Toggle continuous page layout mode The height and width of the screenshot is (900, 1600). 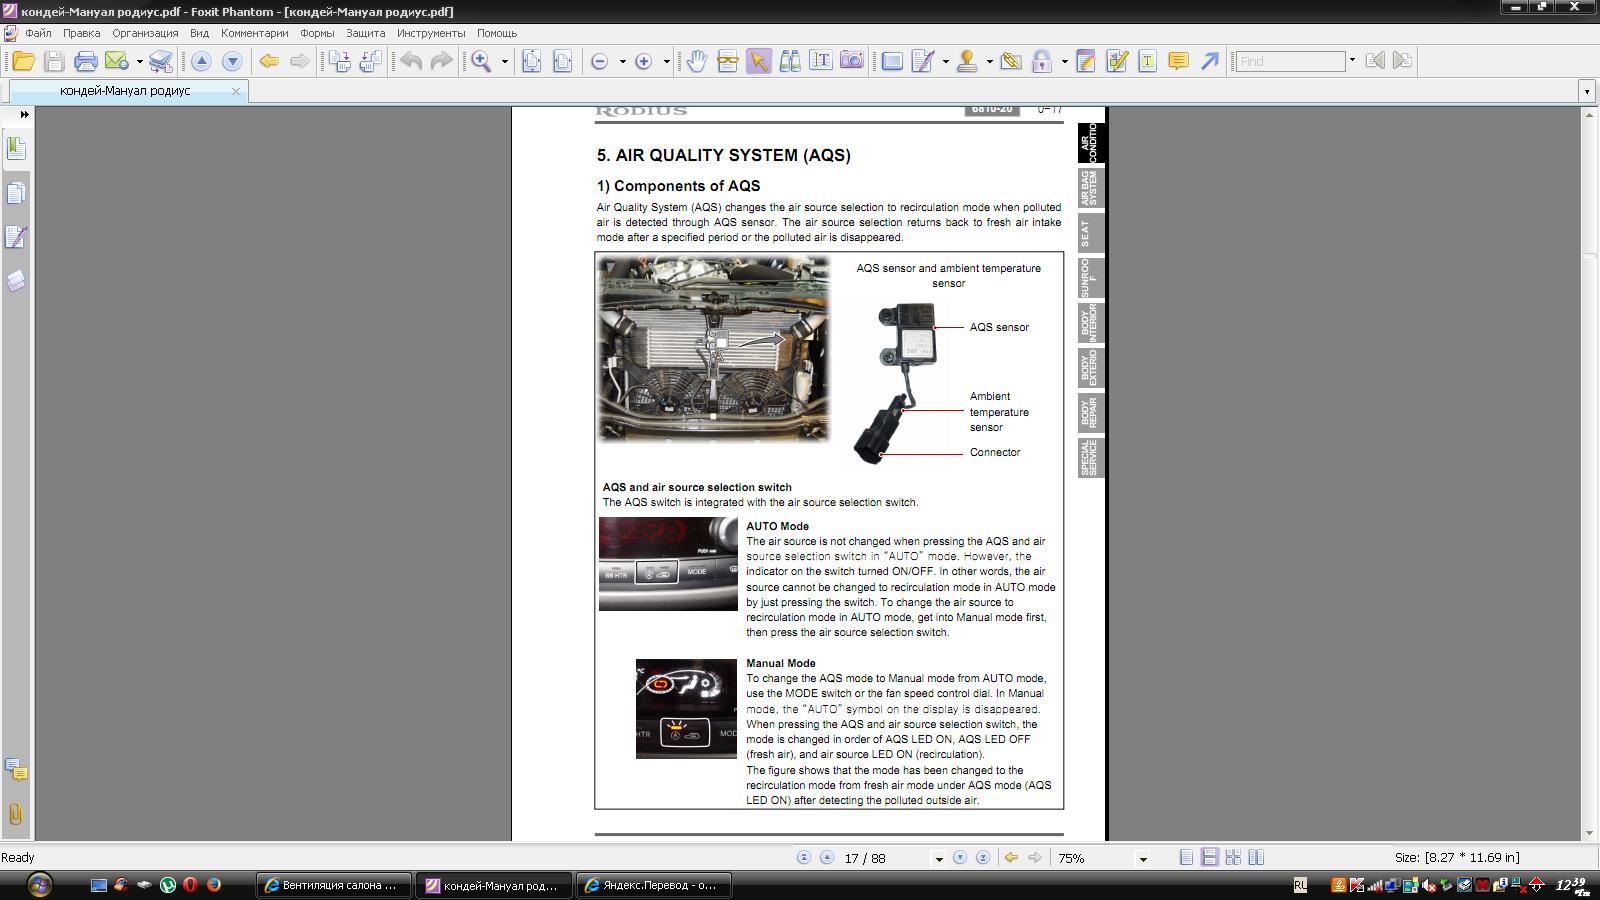pos(1209,858)
